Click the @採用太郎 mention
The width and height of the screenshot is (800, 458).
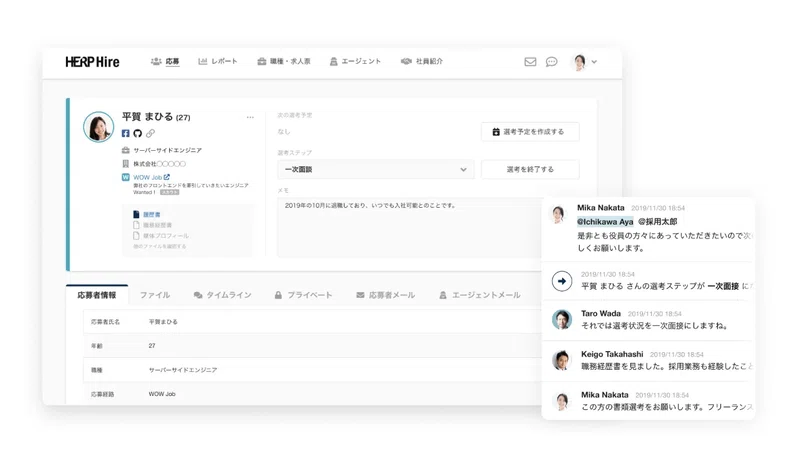(x=658, y=221)
